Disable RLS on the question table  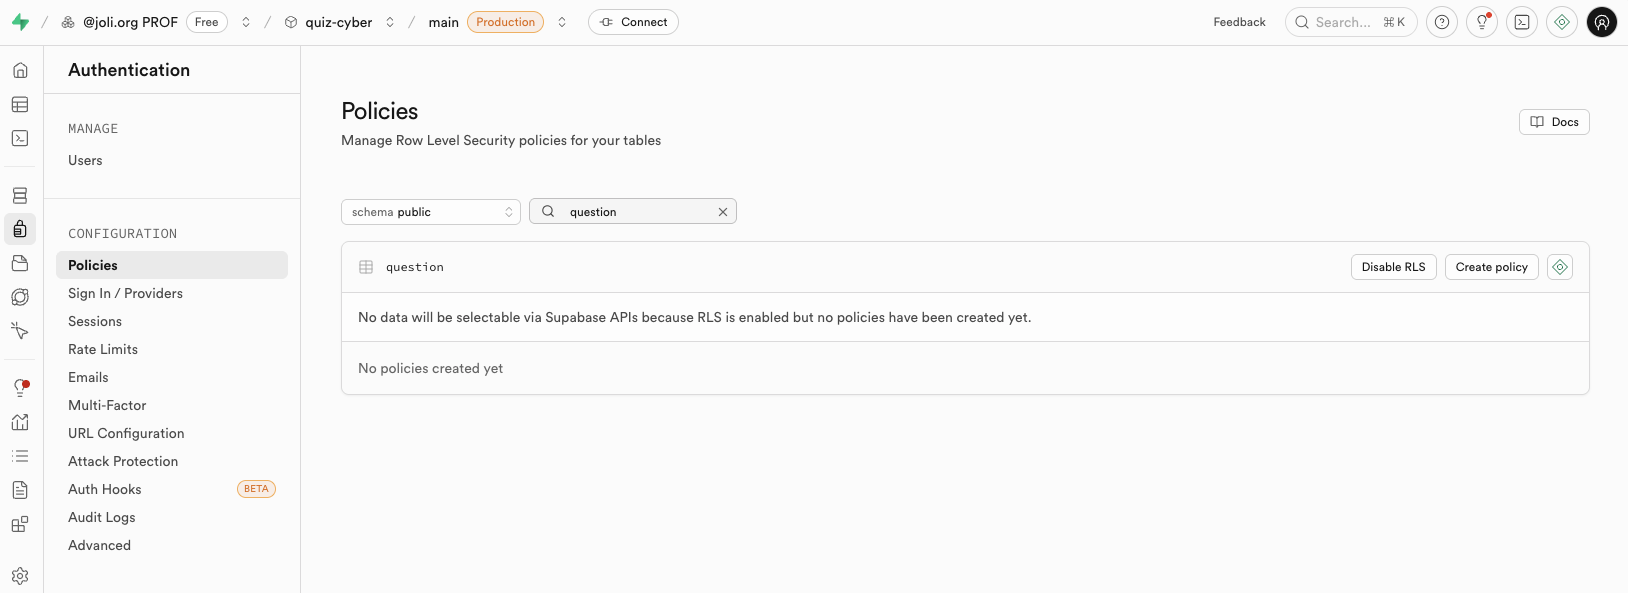click(x=1393, y=267)
